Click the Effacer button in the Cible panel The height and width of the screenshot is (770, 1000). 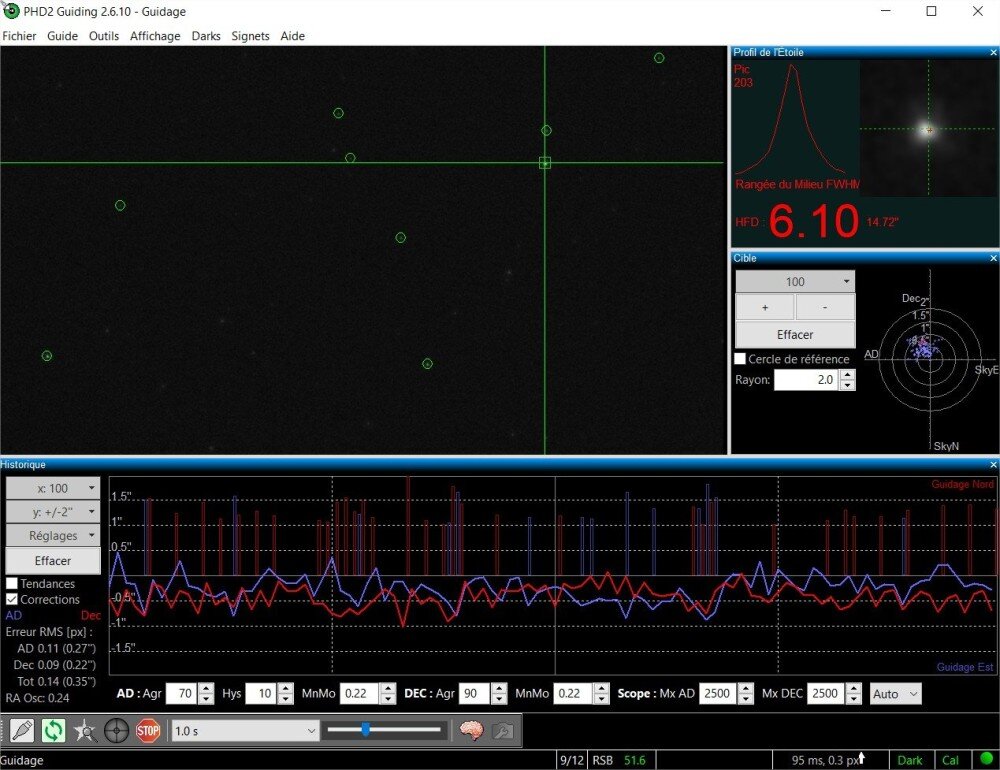[x=794, y=333]
